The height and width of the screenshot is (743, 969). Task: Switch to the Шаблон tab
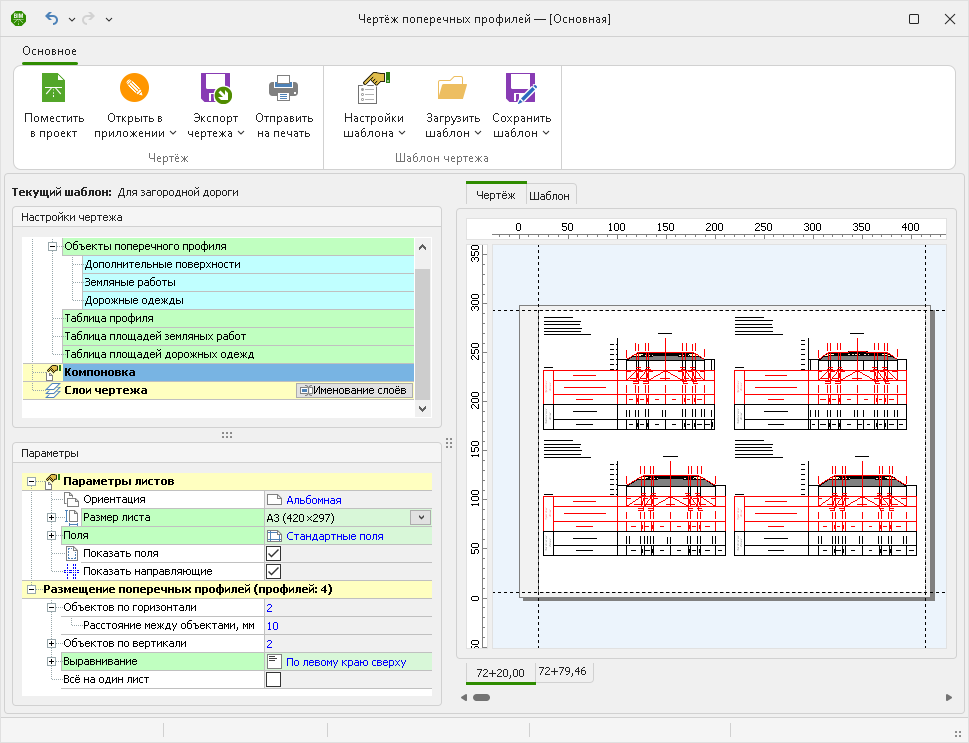point(548,195)
